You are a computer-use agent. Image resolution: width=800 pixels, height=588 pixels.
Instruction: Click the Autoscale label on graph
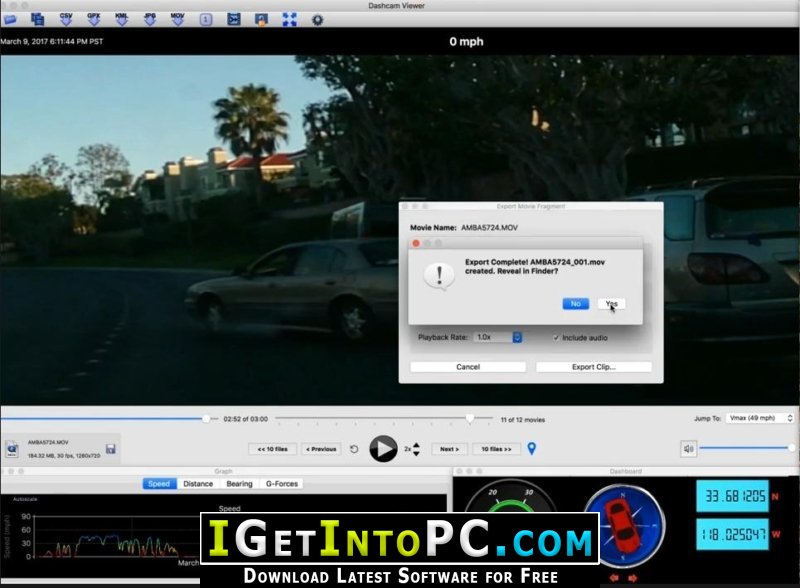click(x=25, y=499)
